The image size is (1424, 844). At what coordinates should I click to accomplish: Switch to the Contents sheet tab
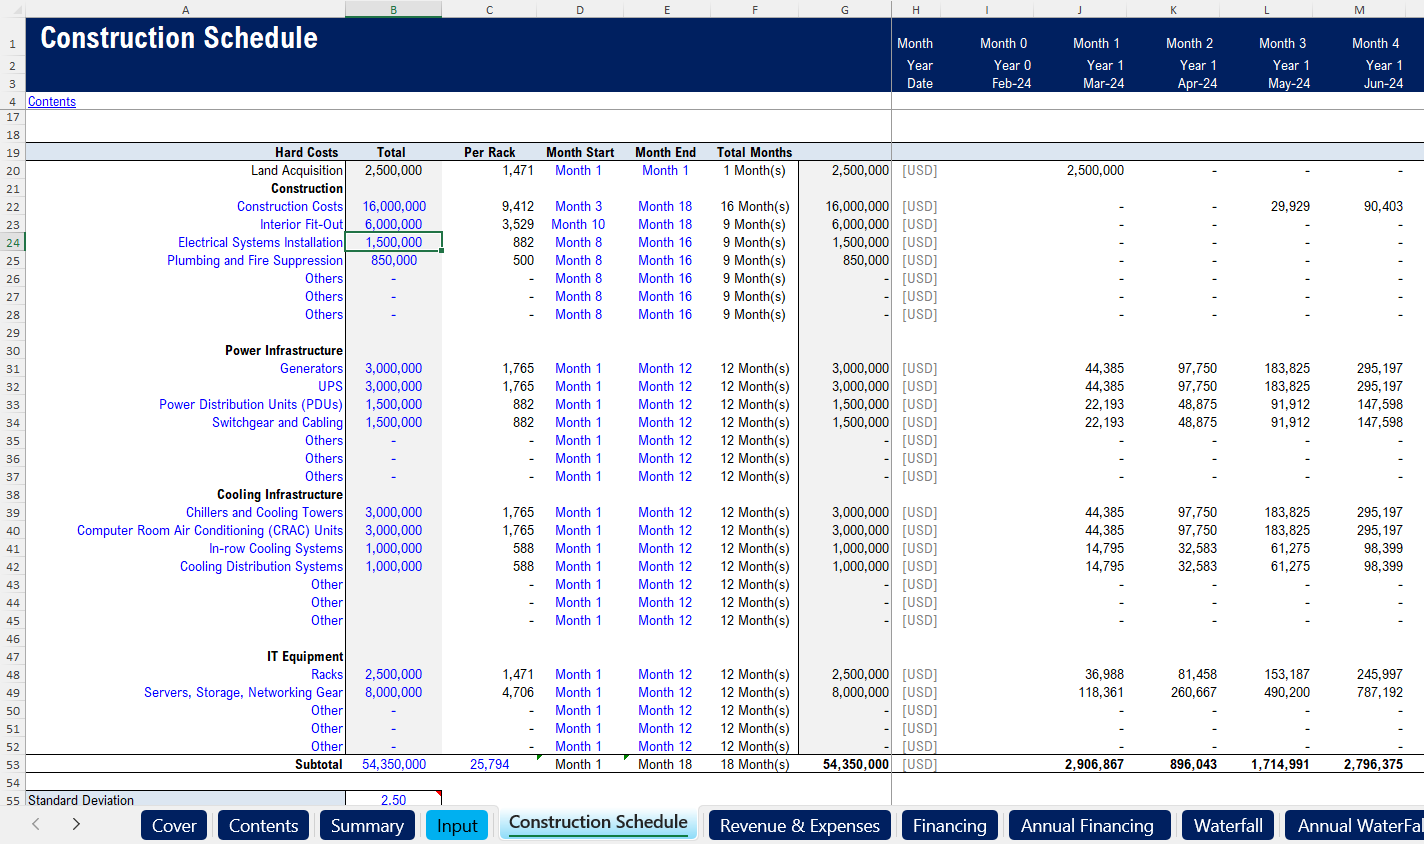coord(263,825)
